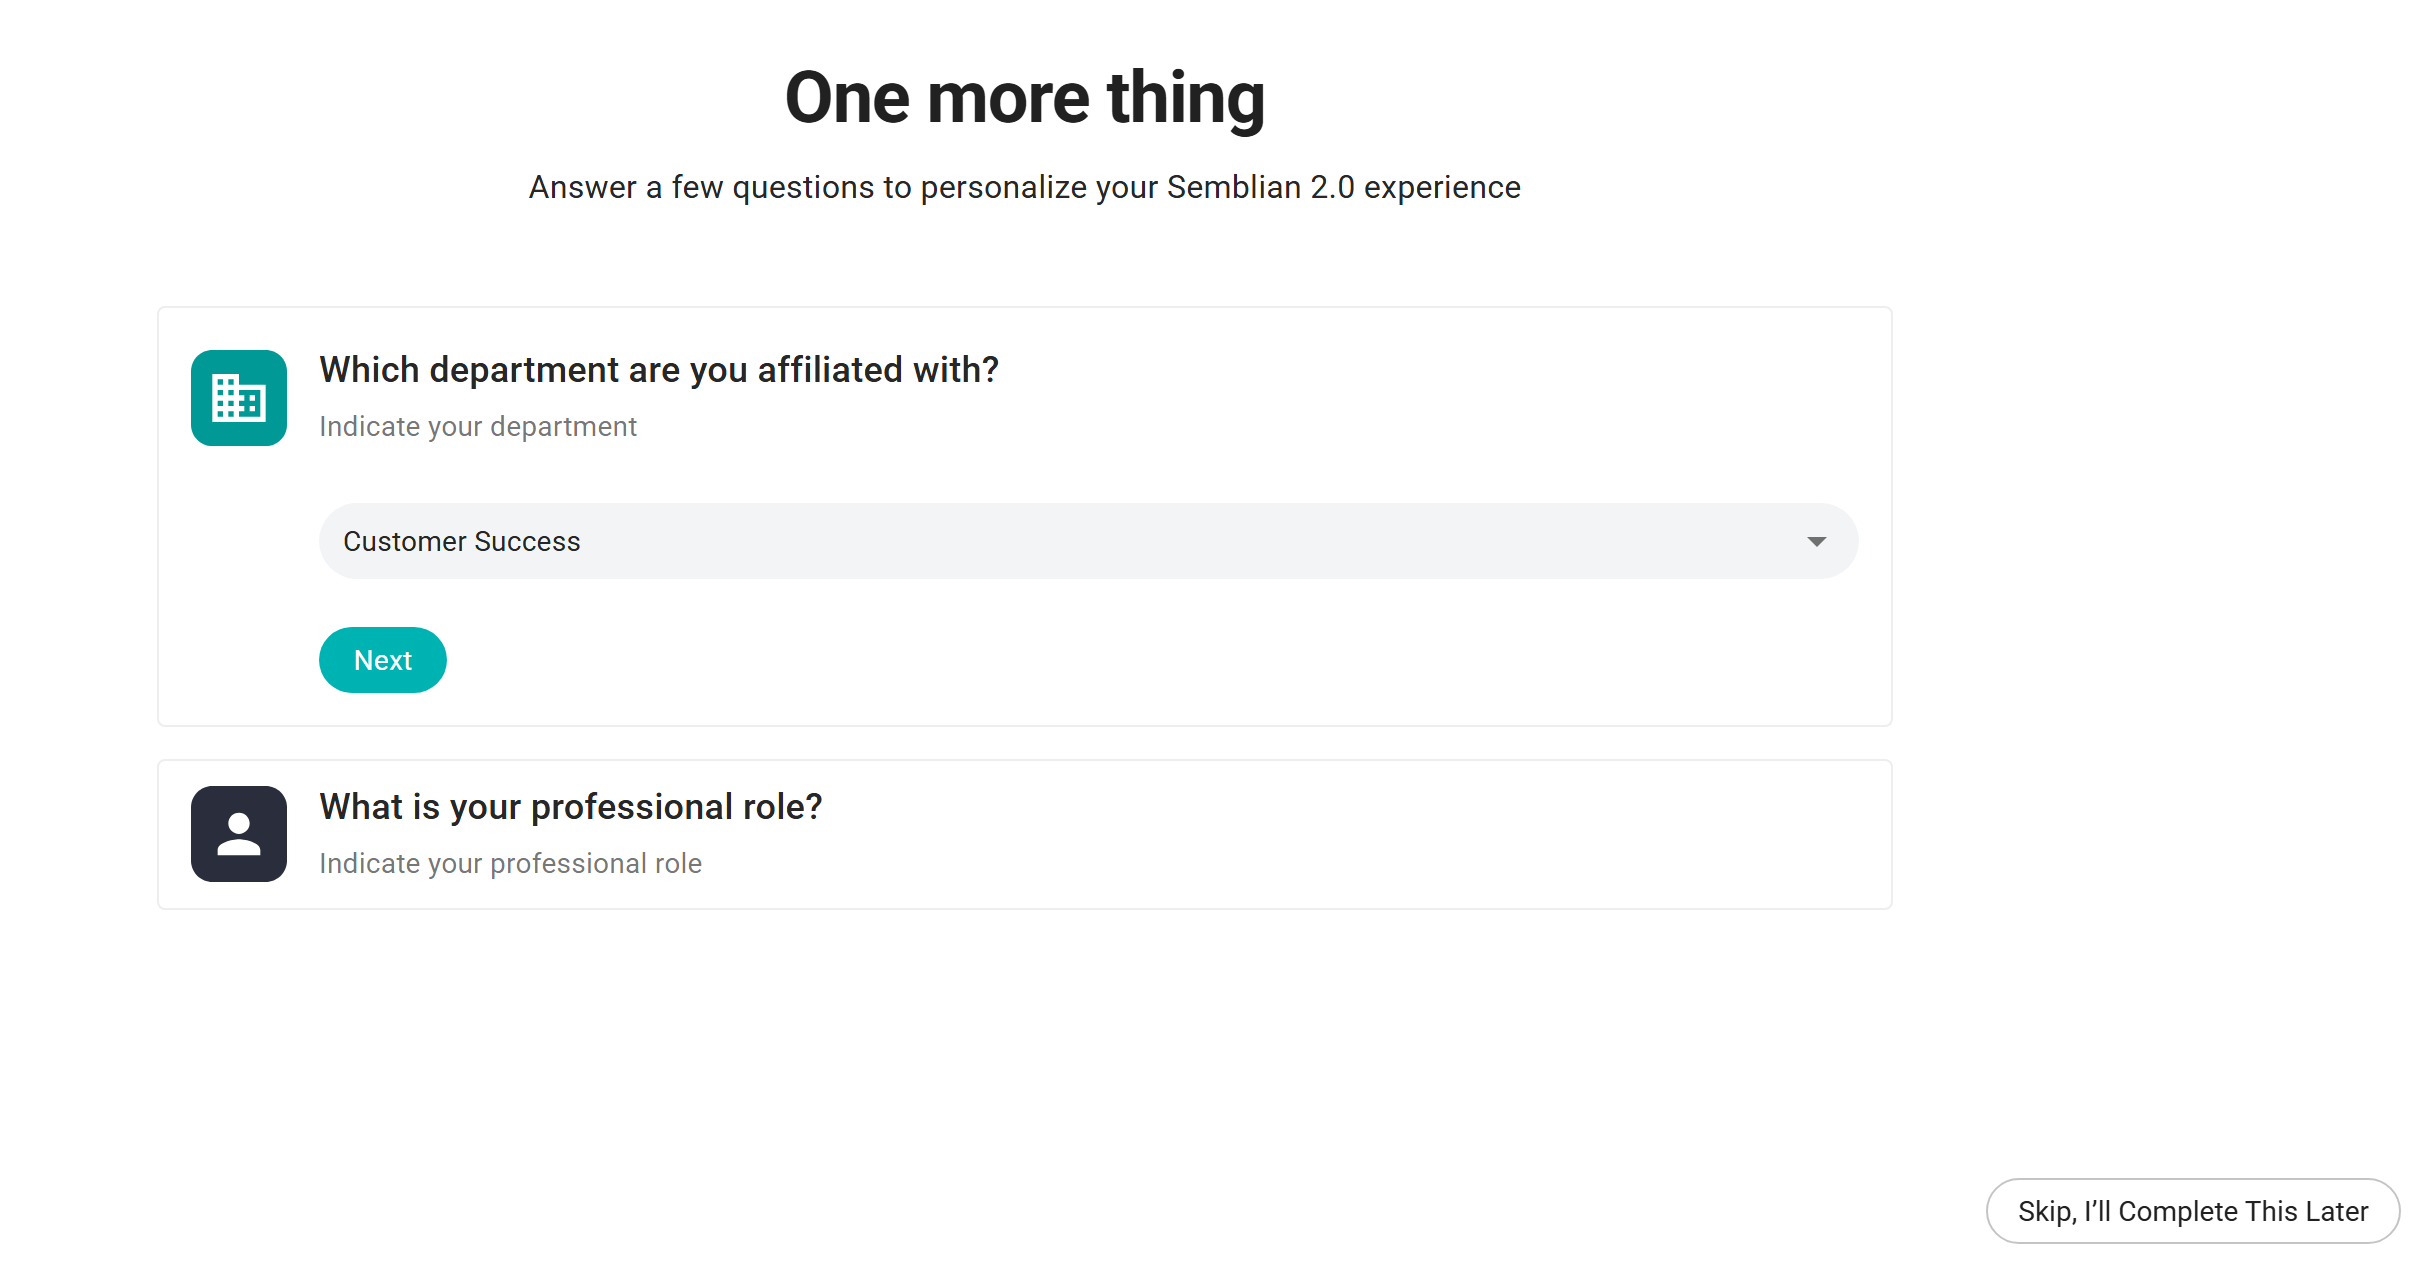This screenshot has height=1265, width=2431.
Task: Click the Semblian 2.0 personalization subtitle
Action: (x=1024, y=187)
